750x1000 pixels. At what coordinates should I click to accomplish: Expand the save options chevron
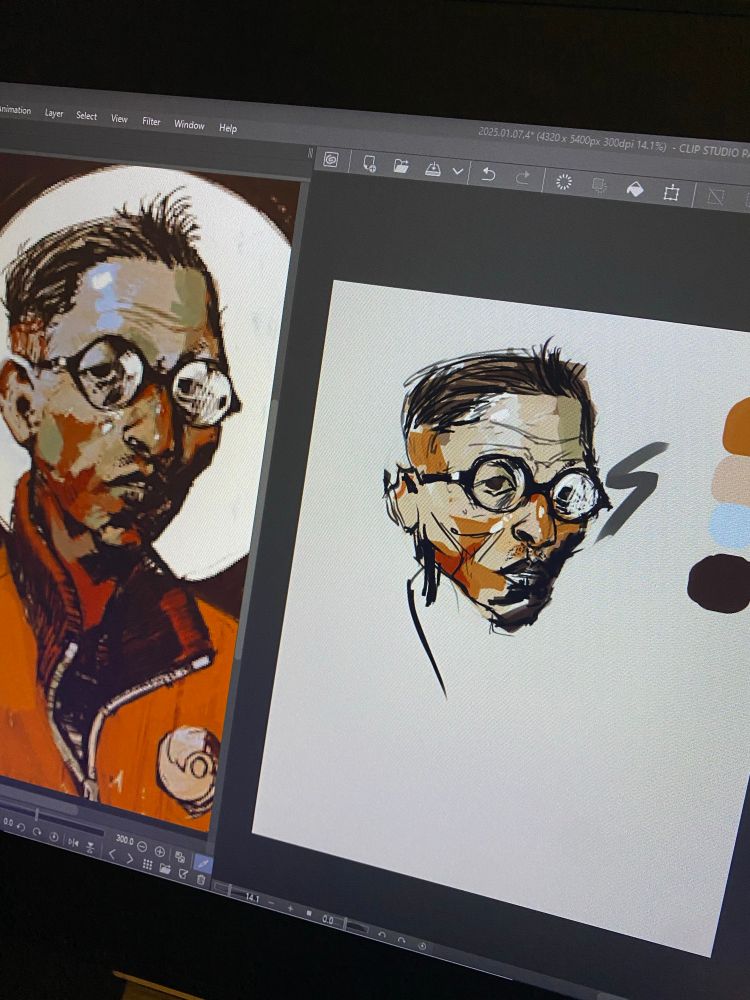[457, 172]
